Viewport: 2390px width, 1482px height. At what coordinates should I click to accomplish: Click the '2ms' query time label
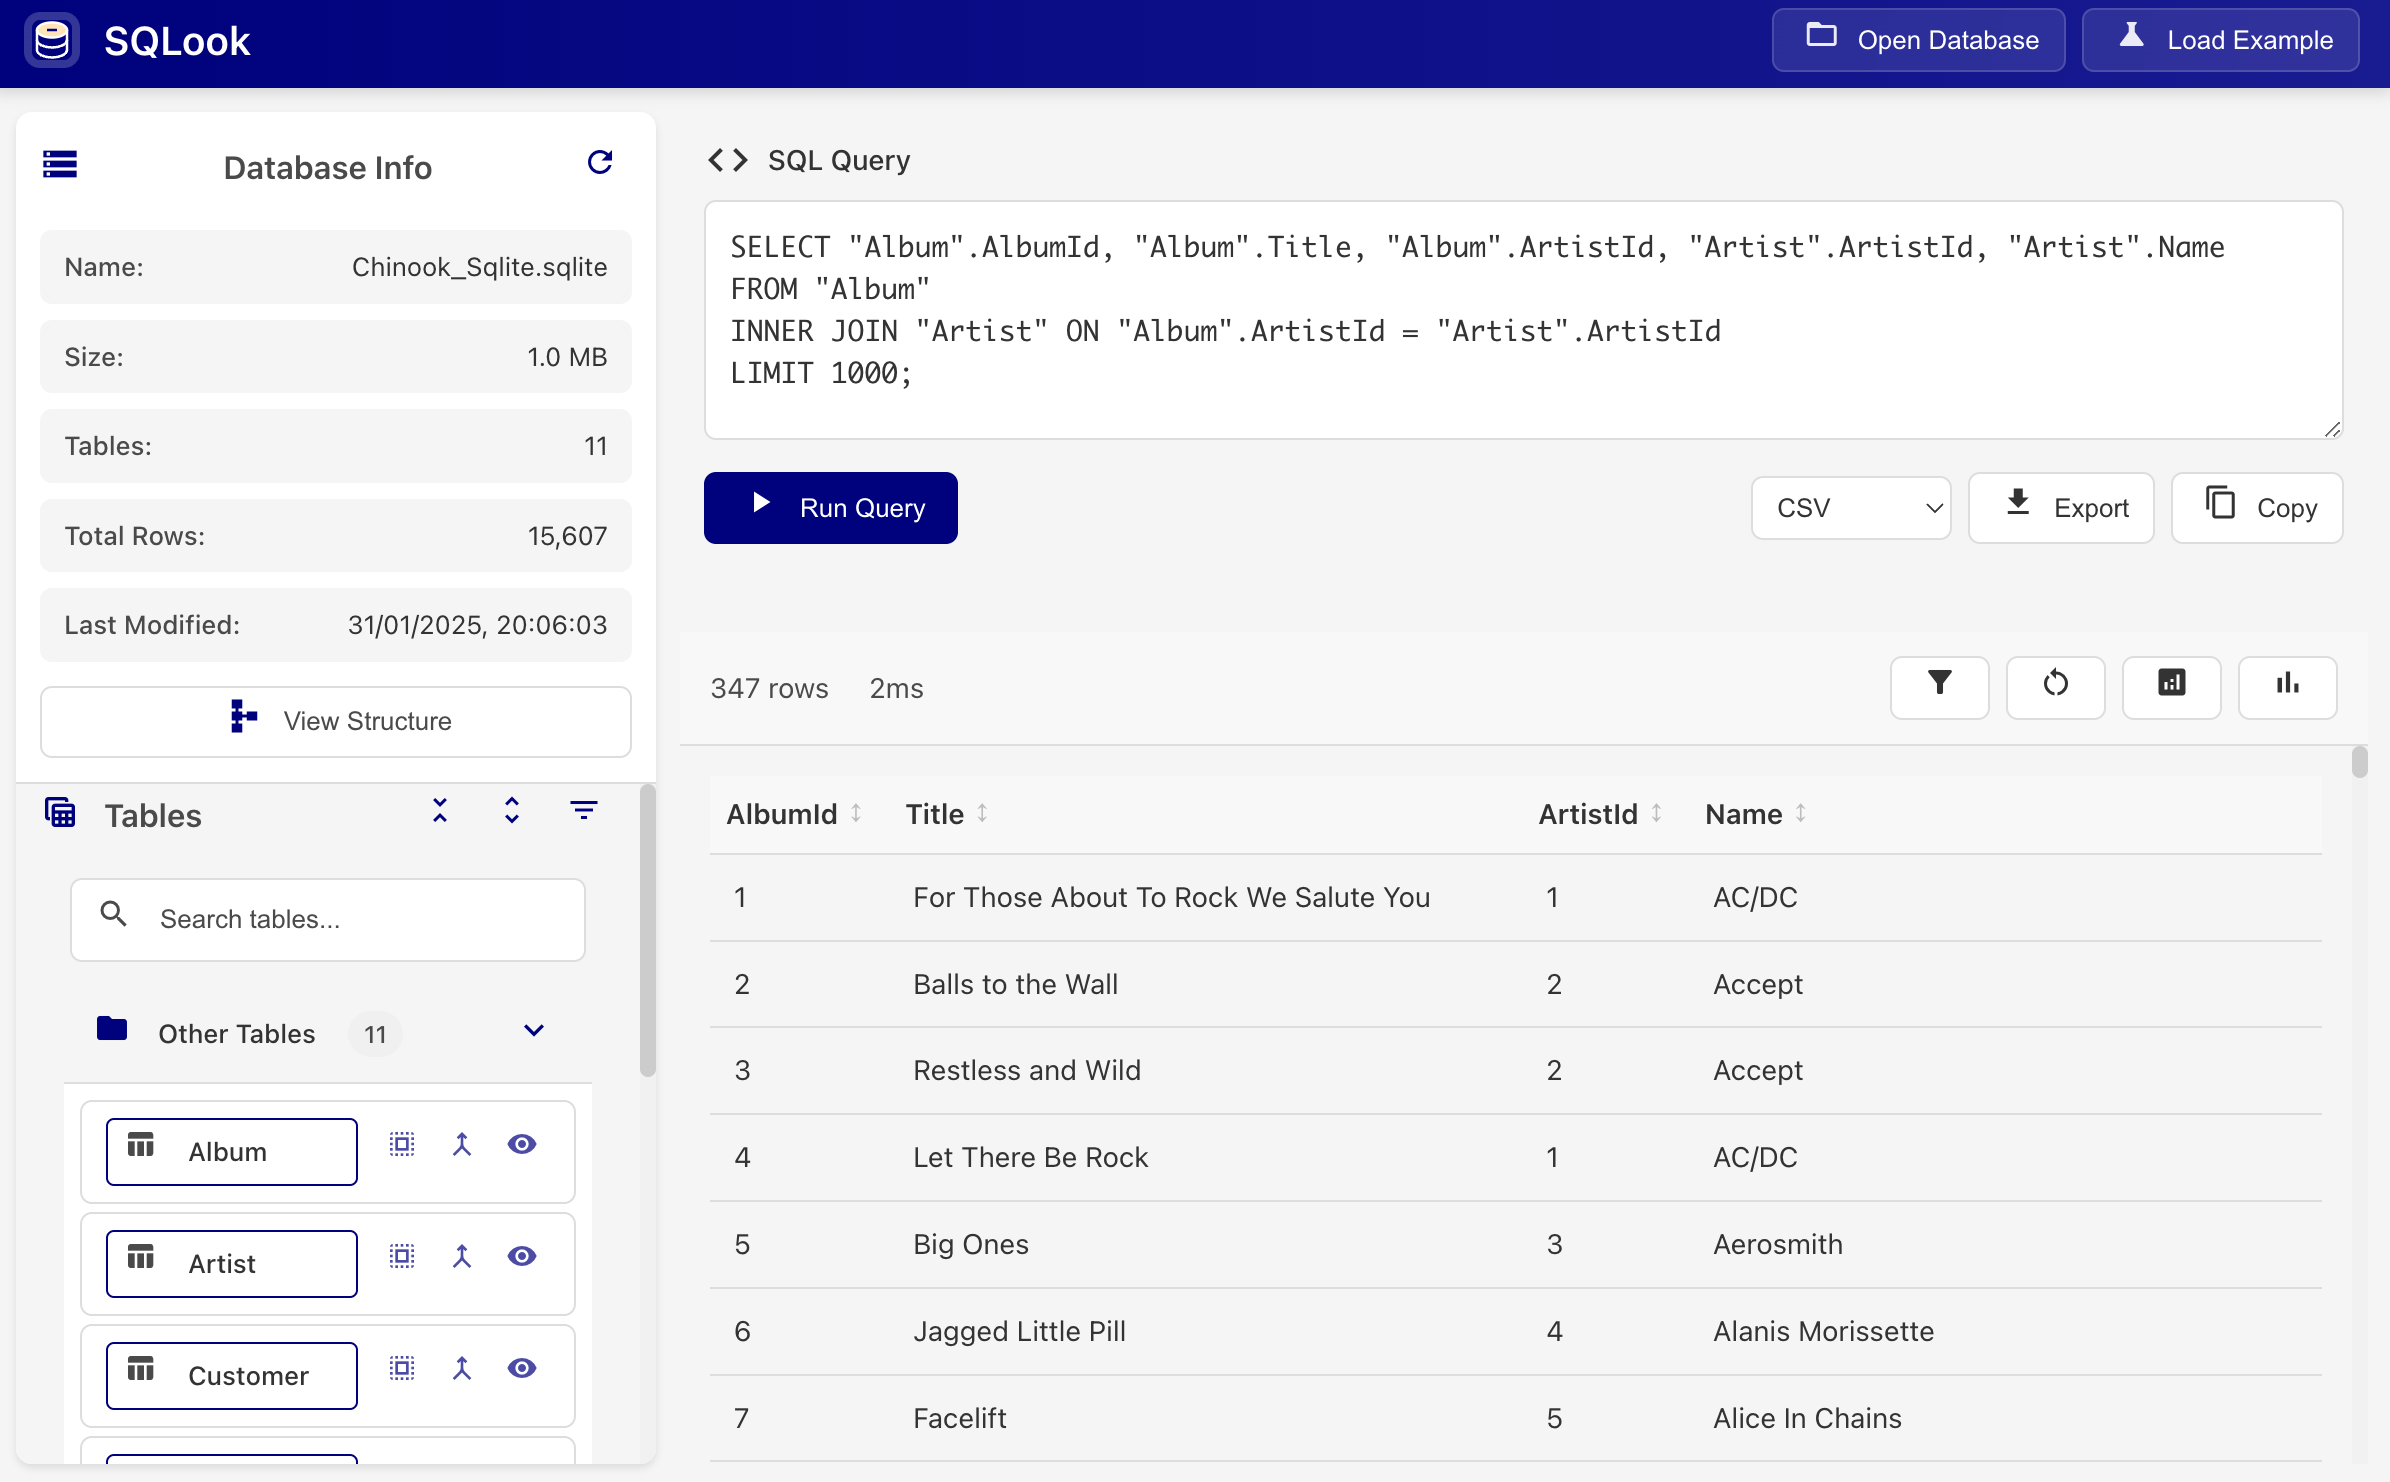point(896,688)
